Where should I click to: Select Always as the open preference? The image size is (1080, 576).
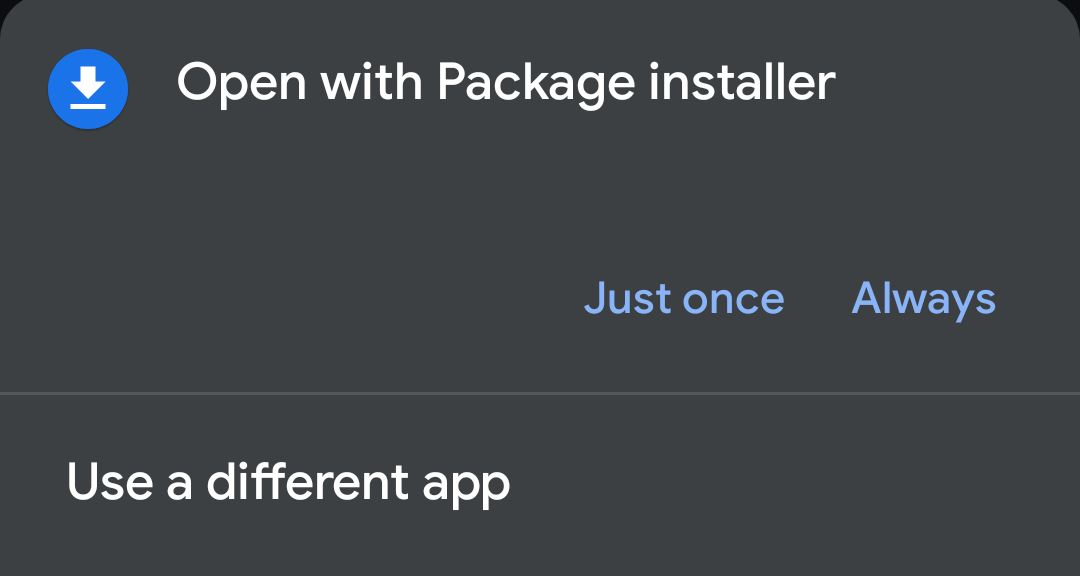tap(923, 298)
